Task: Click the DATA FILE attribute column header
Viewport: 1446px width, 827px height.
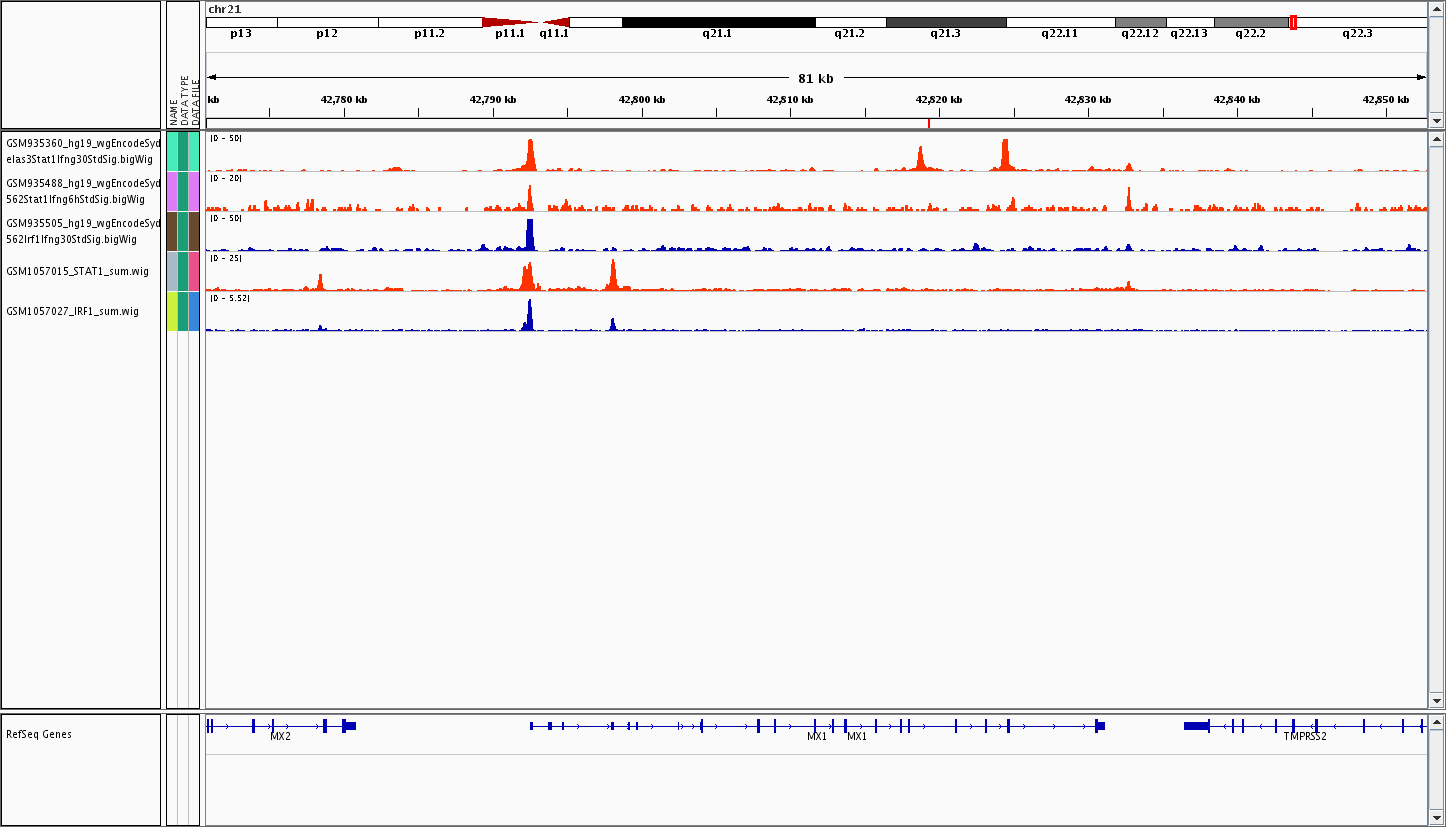Action: coord(195,102)
